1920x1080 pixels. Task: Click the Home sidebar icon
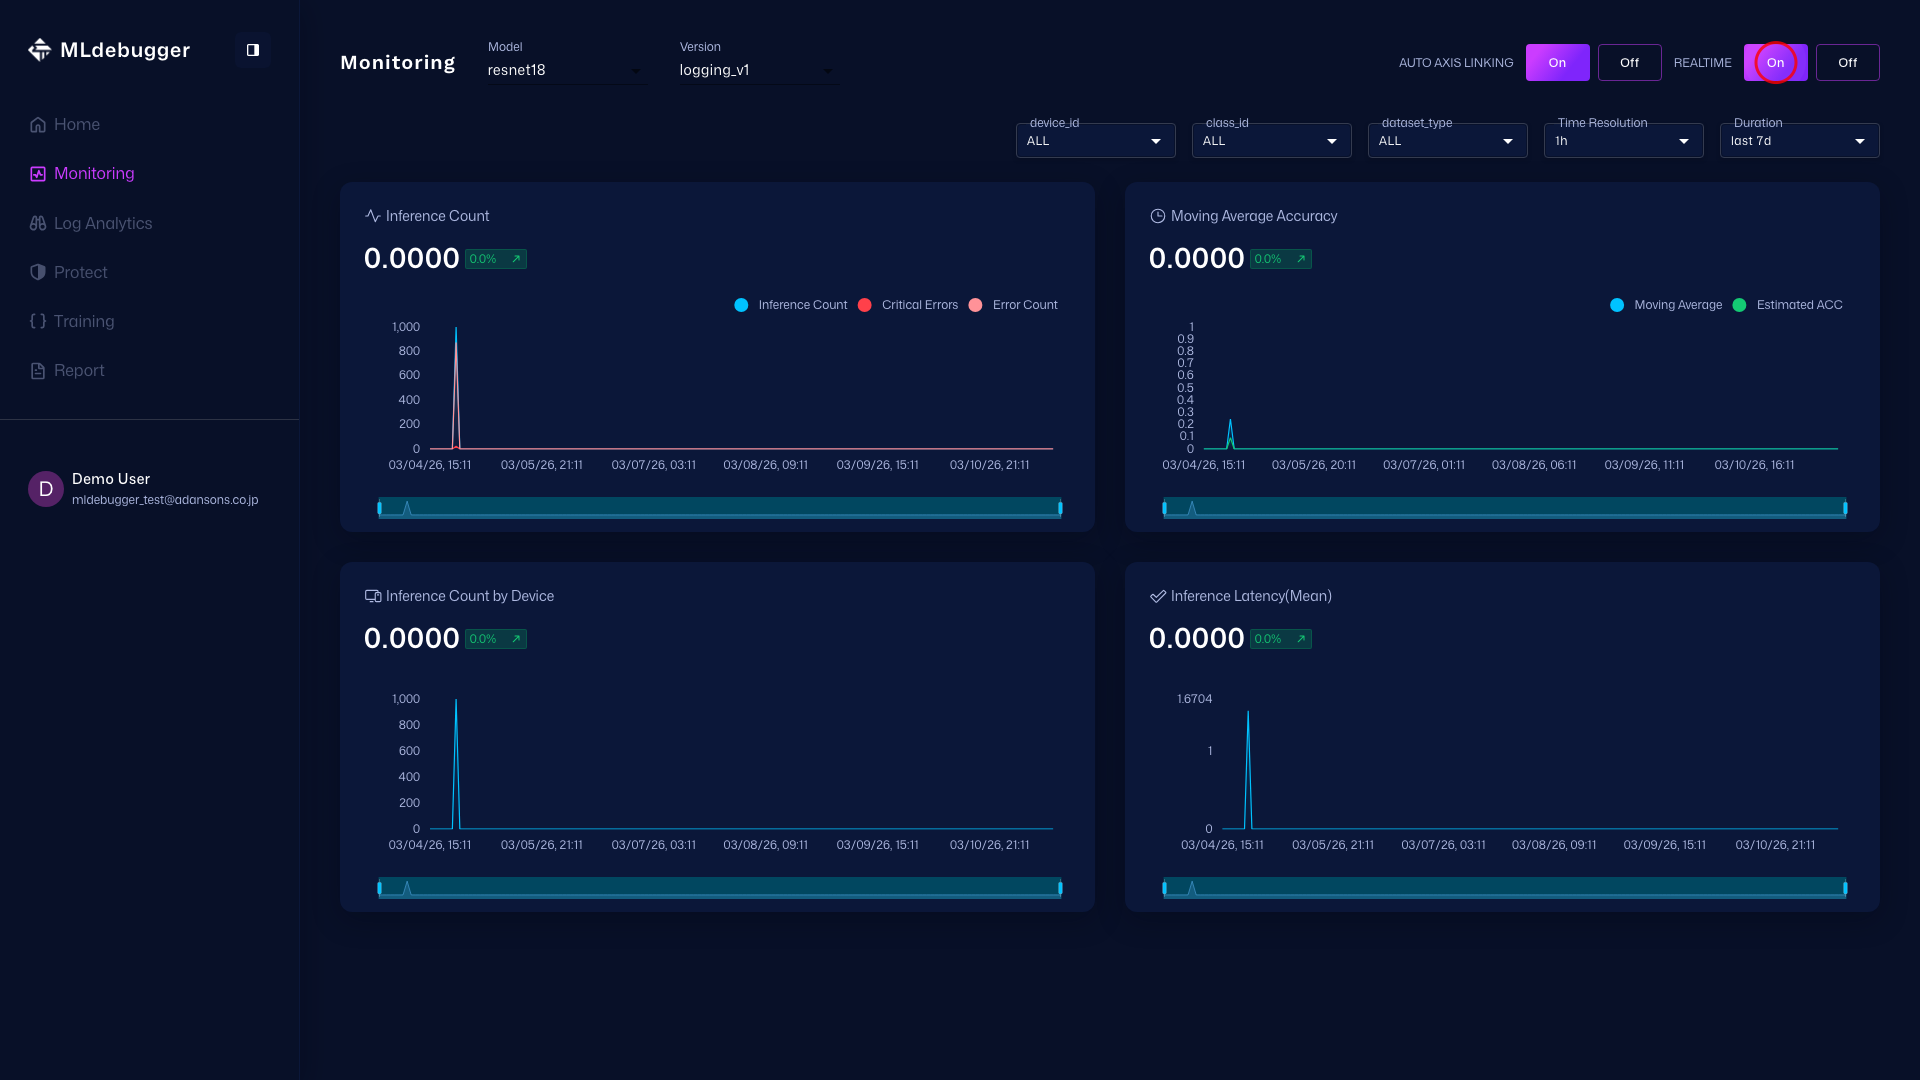point(38,125)
